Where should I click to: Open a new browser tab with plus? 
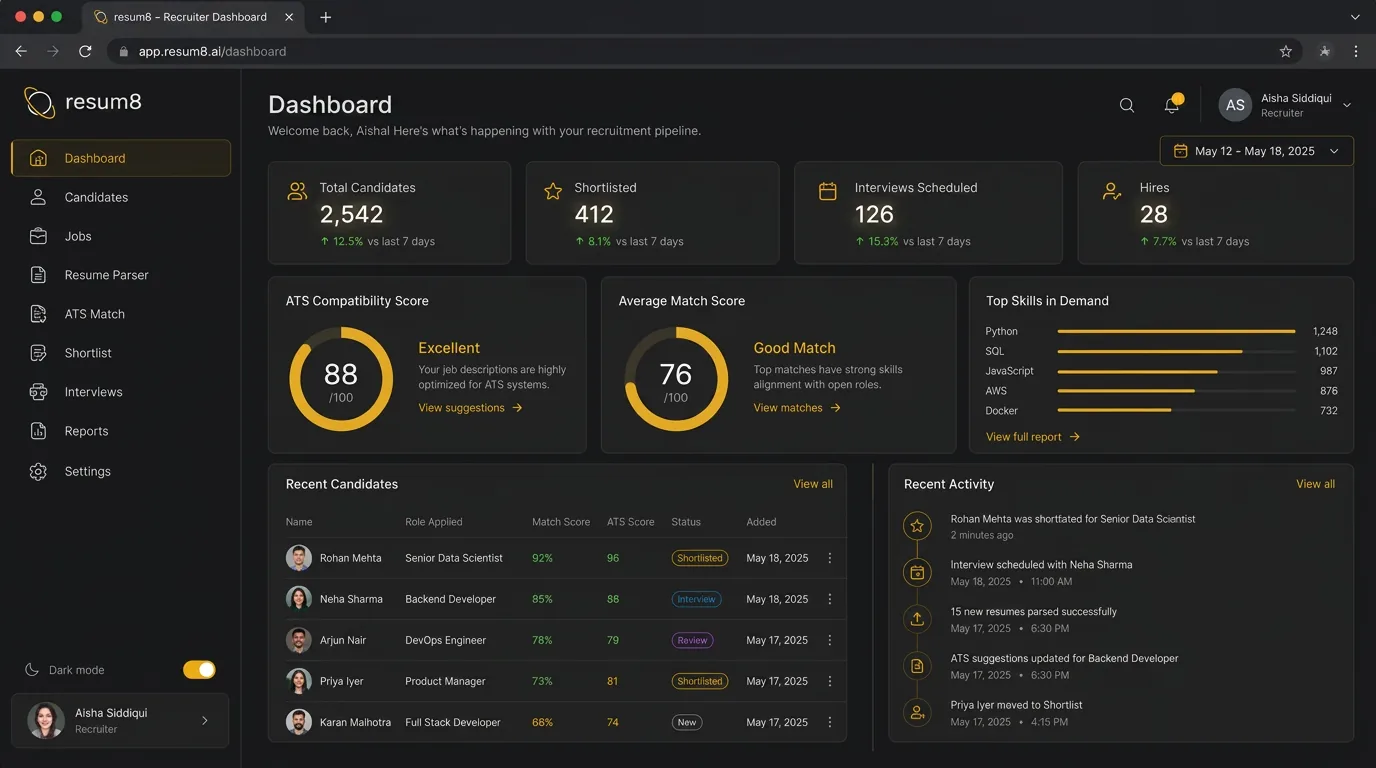click(x=326, y=17)
